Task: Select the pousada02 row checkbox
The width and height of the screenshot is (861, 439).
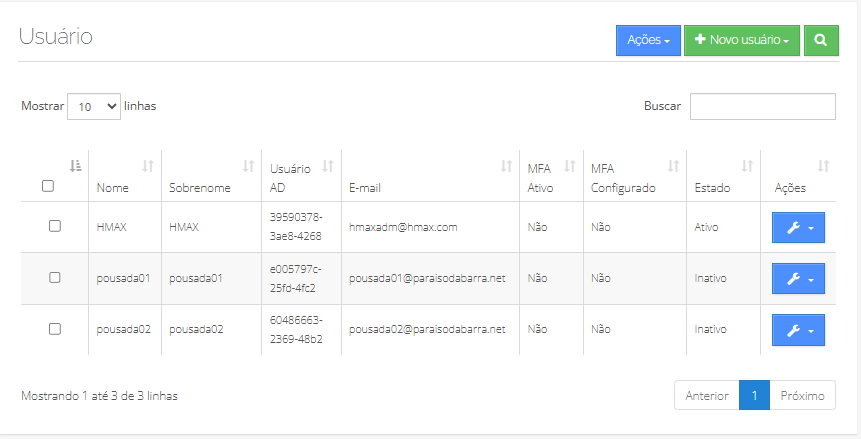Action: click(55, 328)
